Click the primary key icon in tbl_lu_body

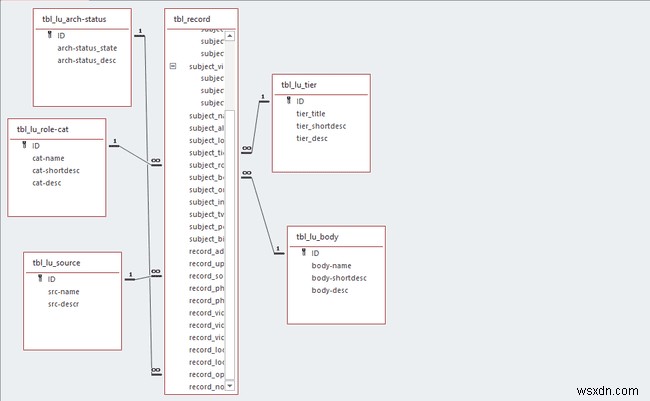click(x=304, y=253)
